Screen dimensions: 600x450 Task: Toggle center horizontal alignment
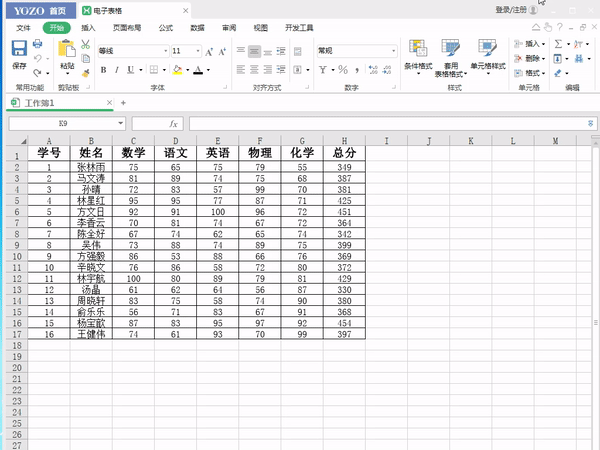click(x=255, y=70)
